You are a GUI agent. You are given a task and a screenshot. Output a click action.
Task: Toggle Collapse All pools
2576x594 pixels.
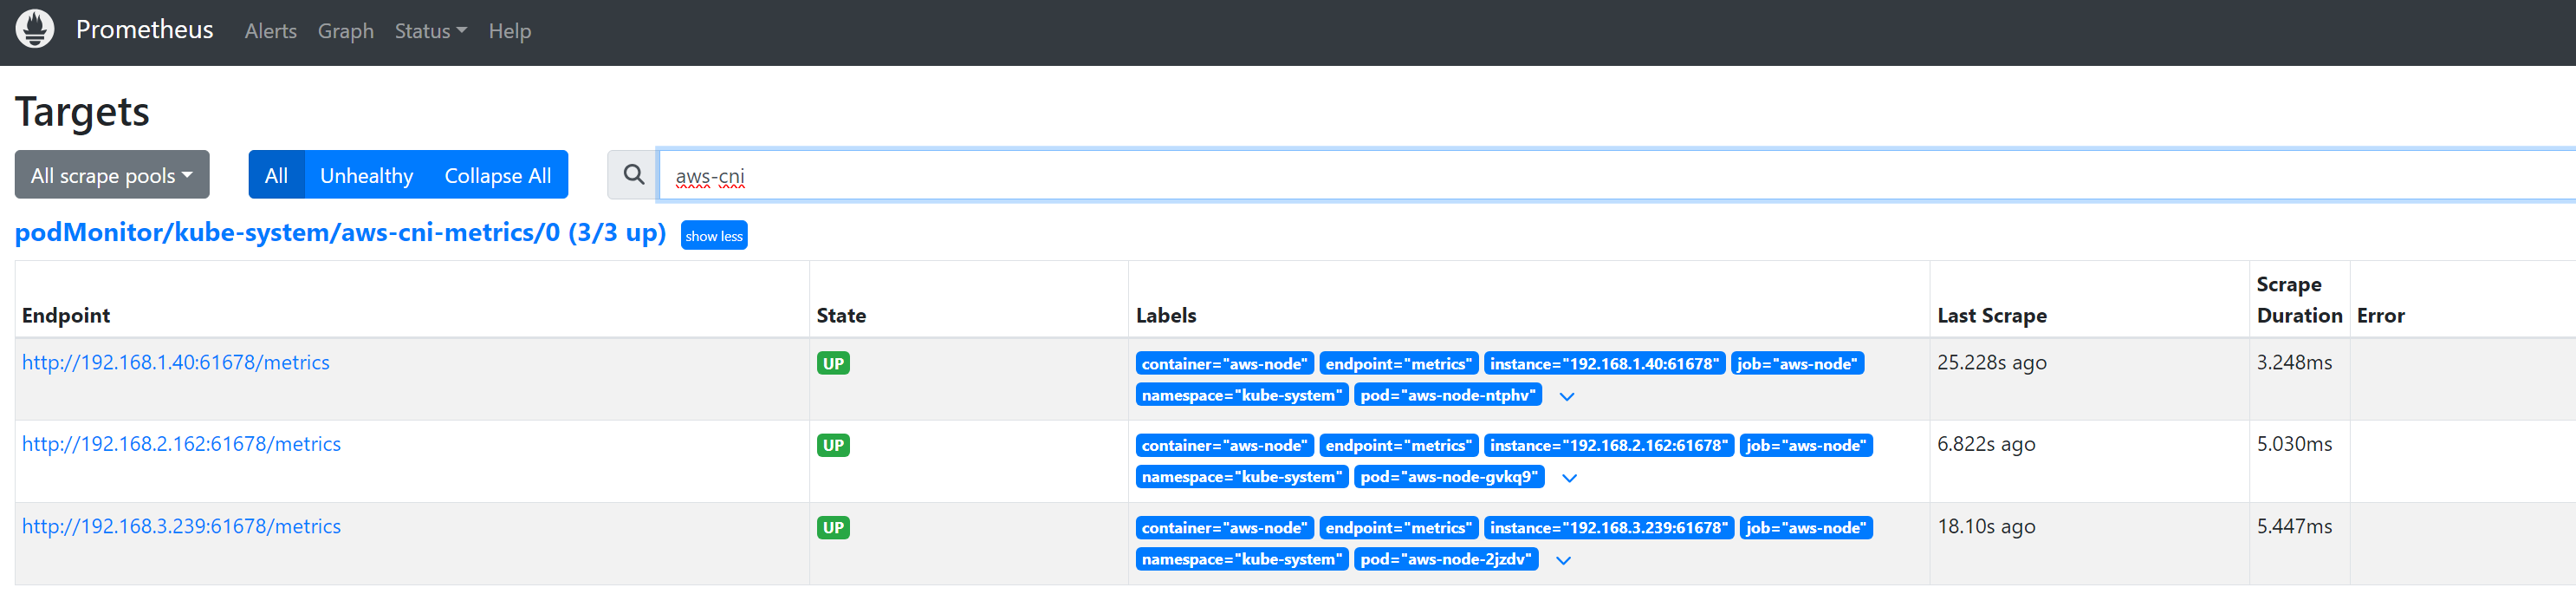tap(498, 175)
